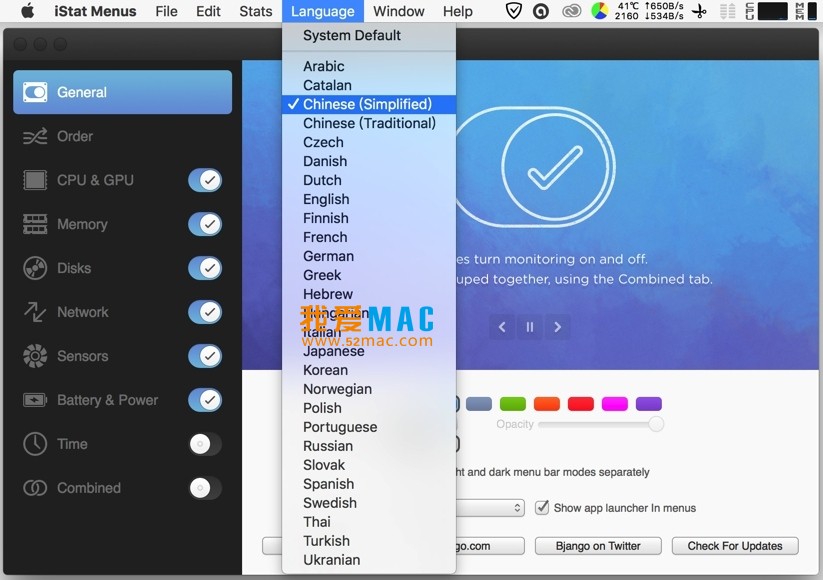Pick the green color swatch
Viewport: 823px width, 580px height.
tap(513, 404)
